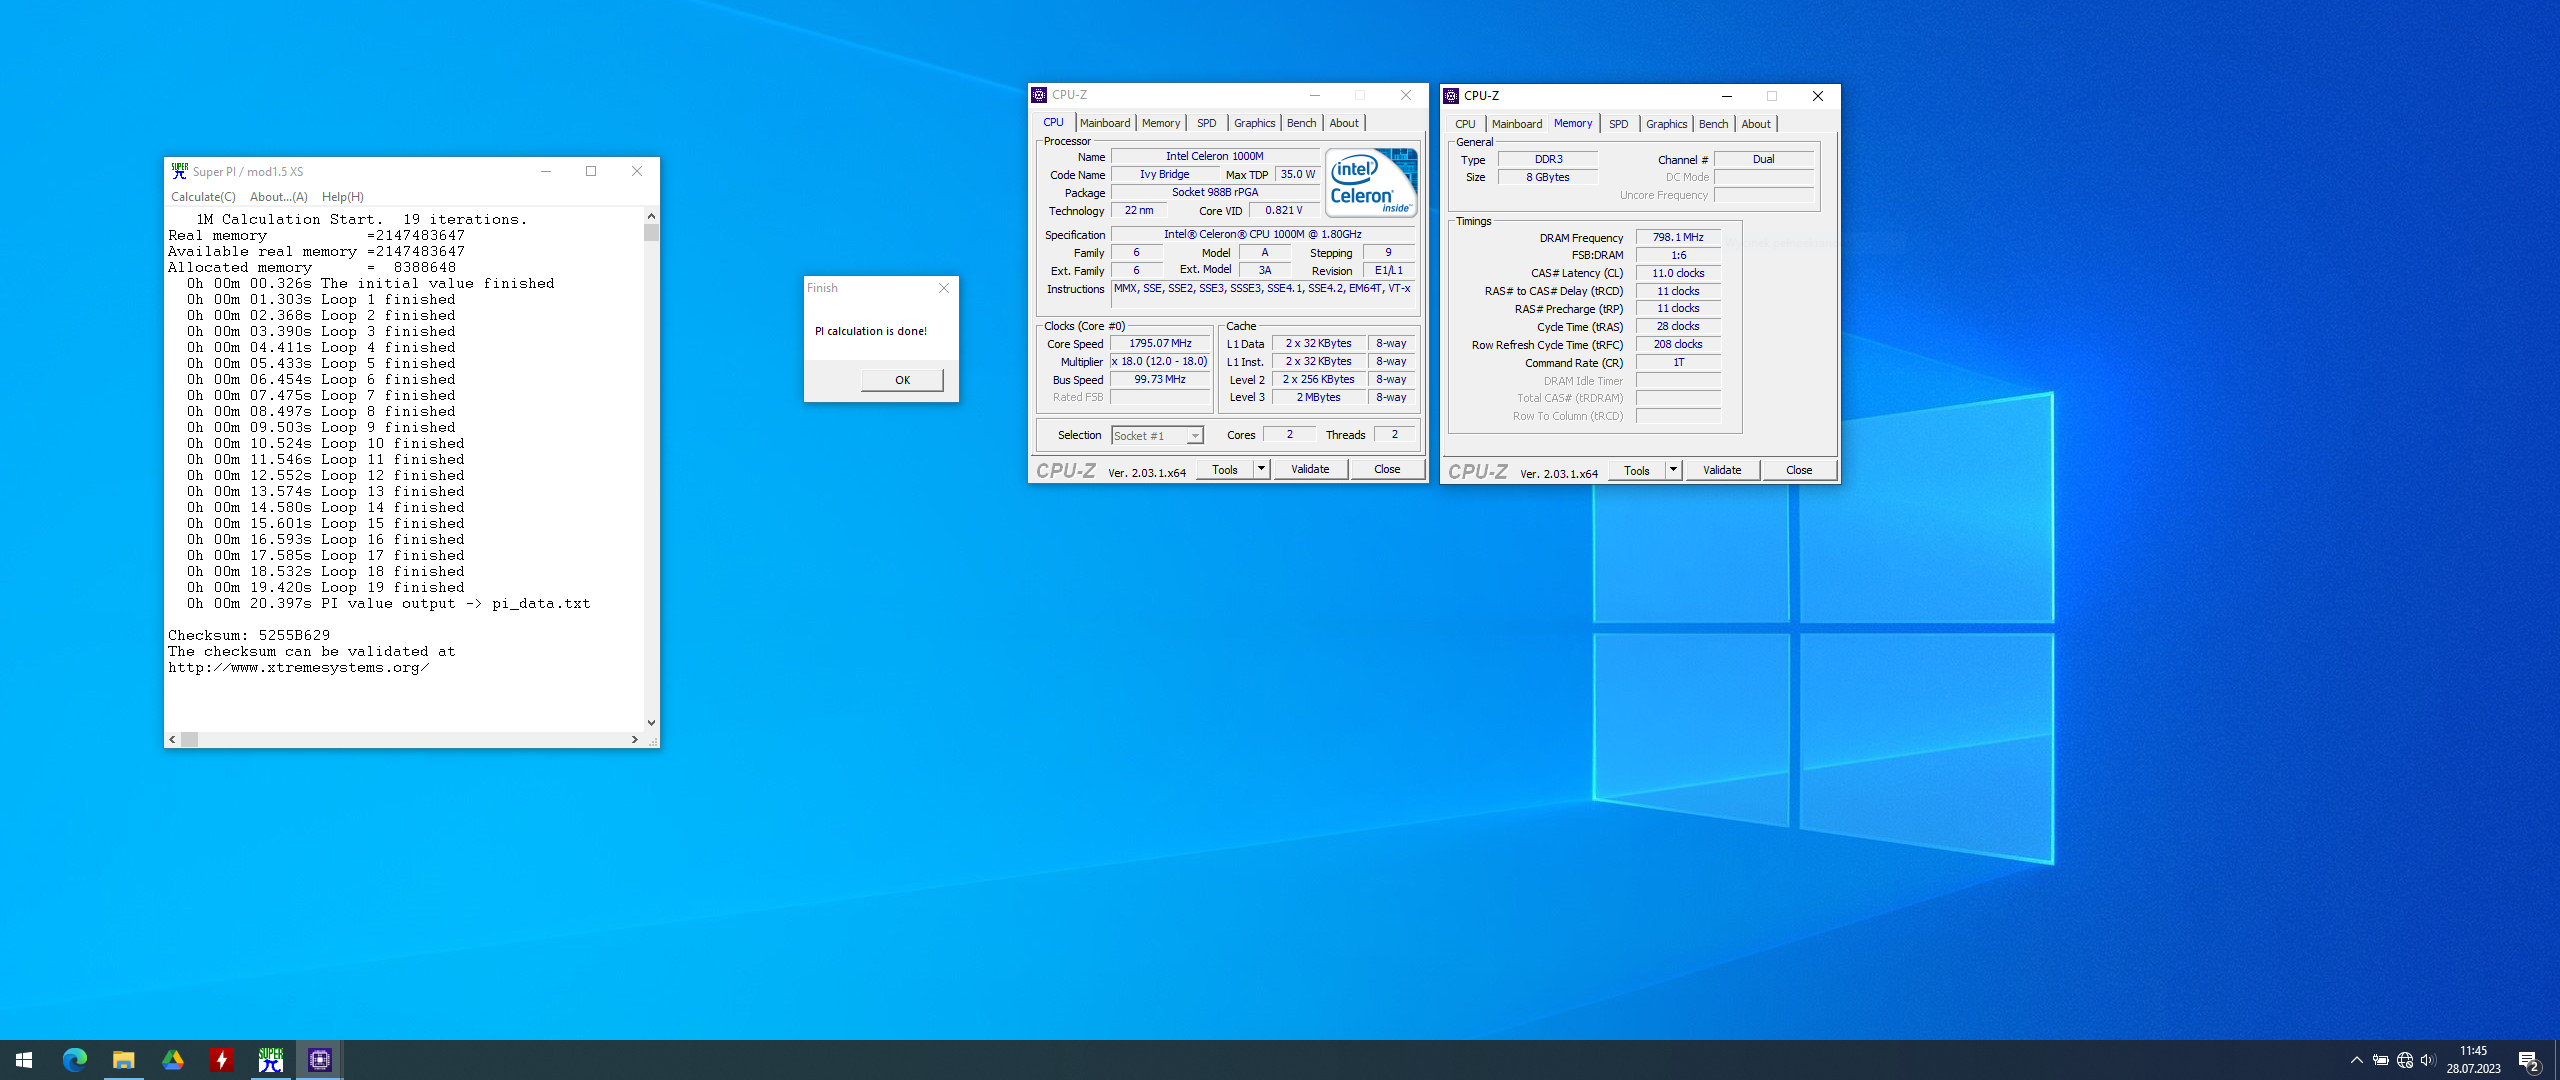
Task: Click Super PI title bar icon
Action: point(179,171)
